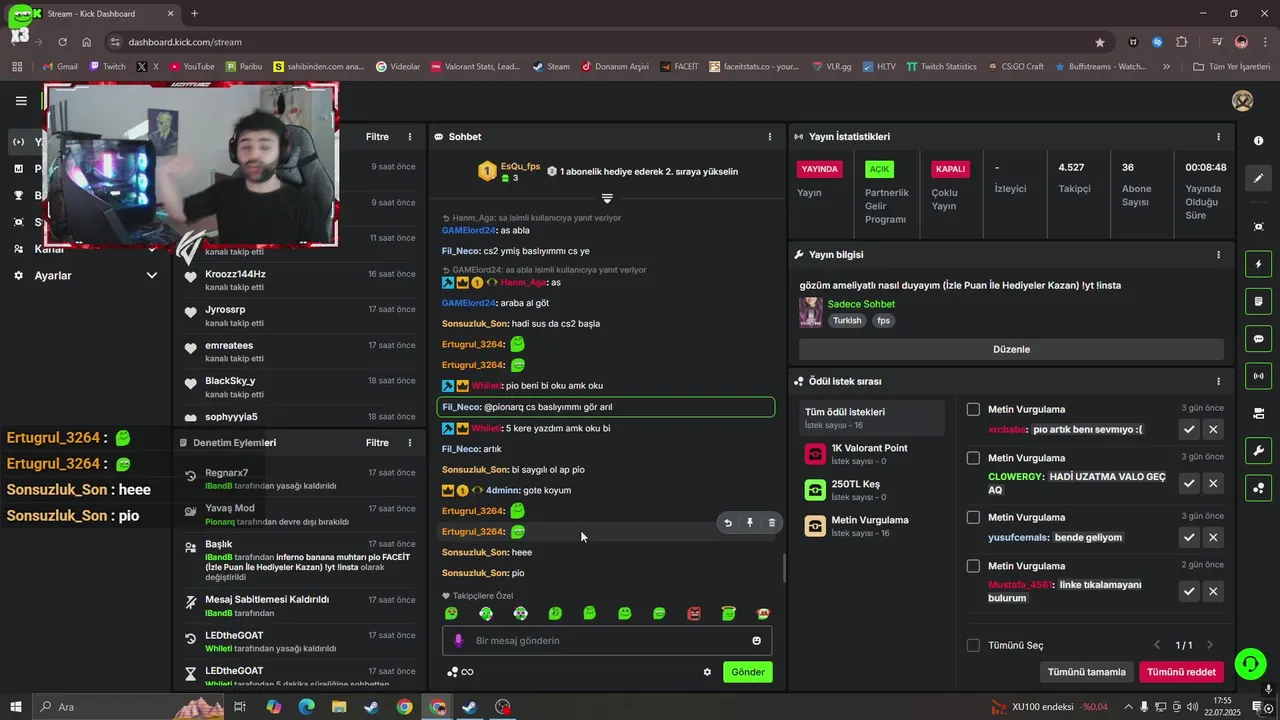Click Ayarlar in the left sidebar
1280x720 pixels.
point(53,276)
